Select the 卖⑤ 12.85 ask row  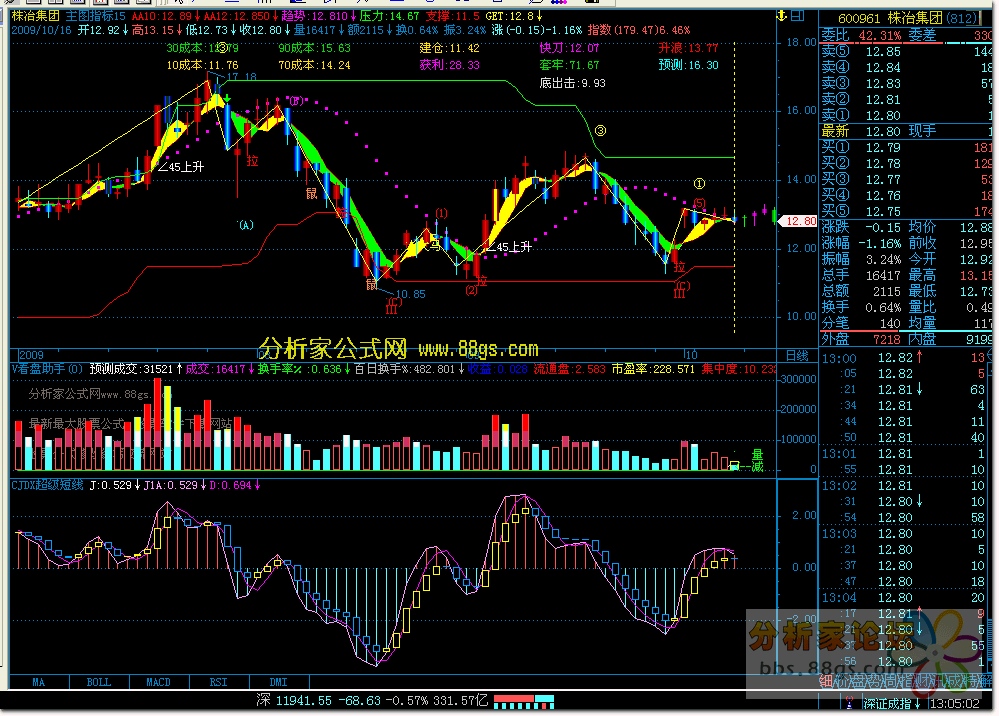click(x=907, y=52)
